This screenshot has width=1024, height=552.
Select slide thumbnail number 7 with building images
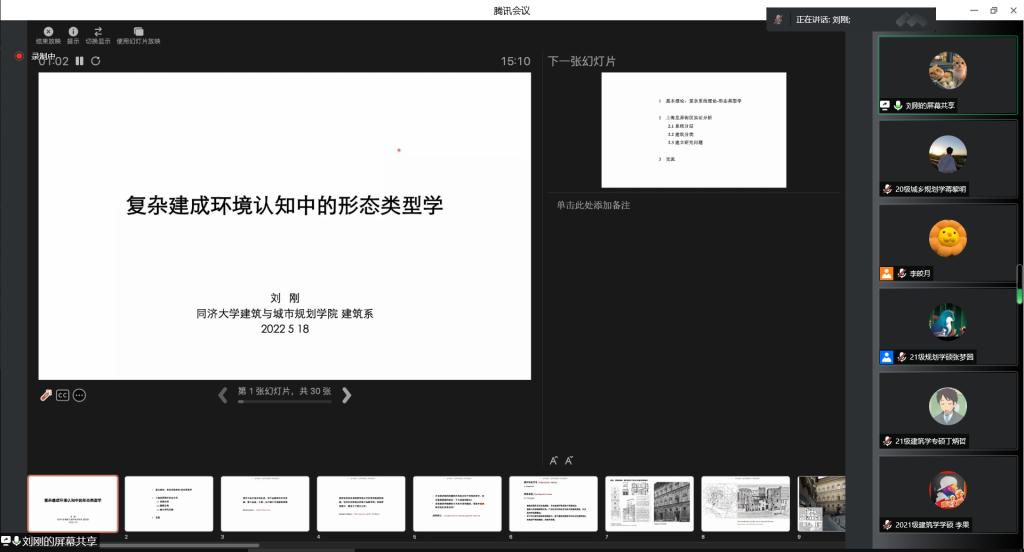tap(649, 503)
